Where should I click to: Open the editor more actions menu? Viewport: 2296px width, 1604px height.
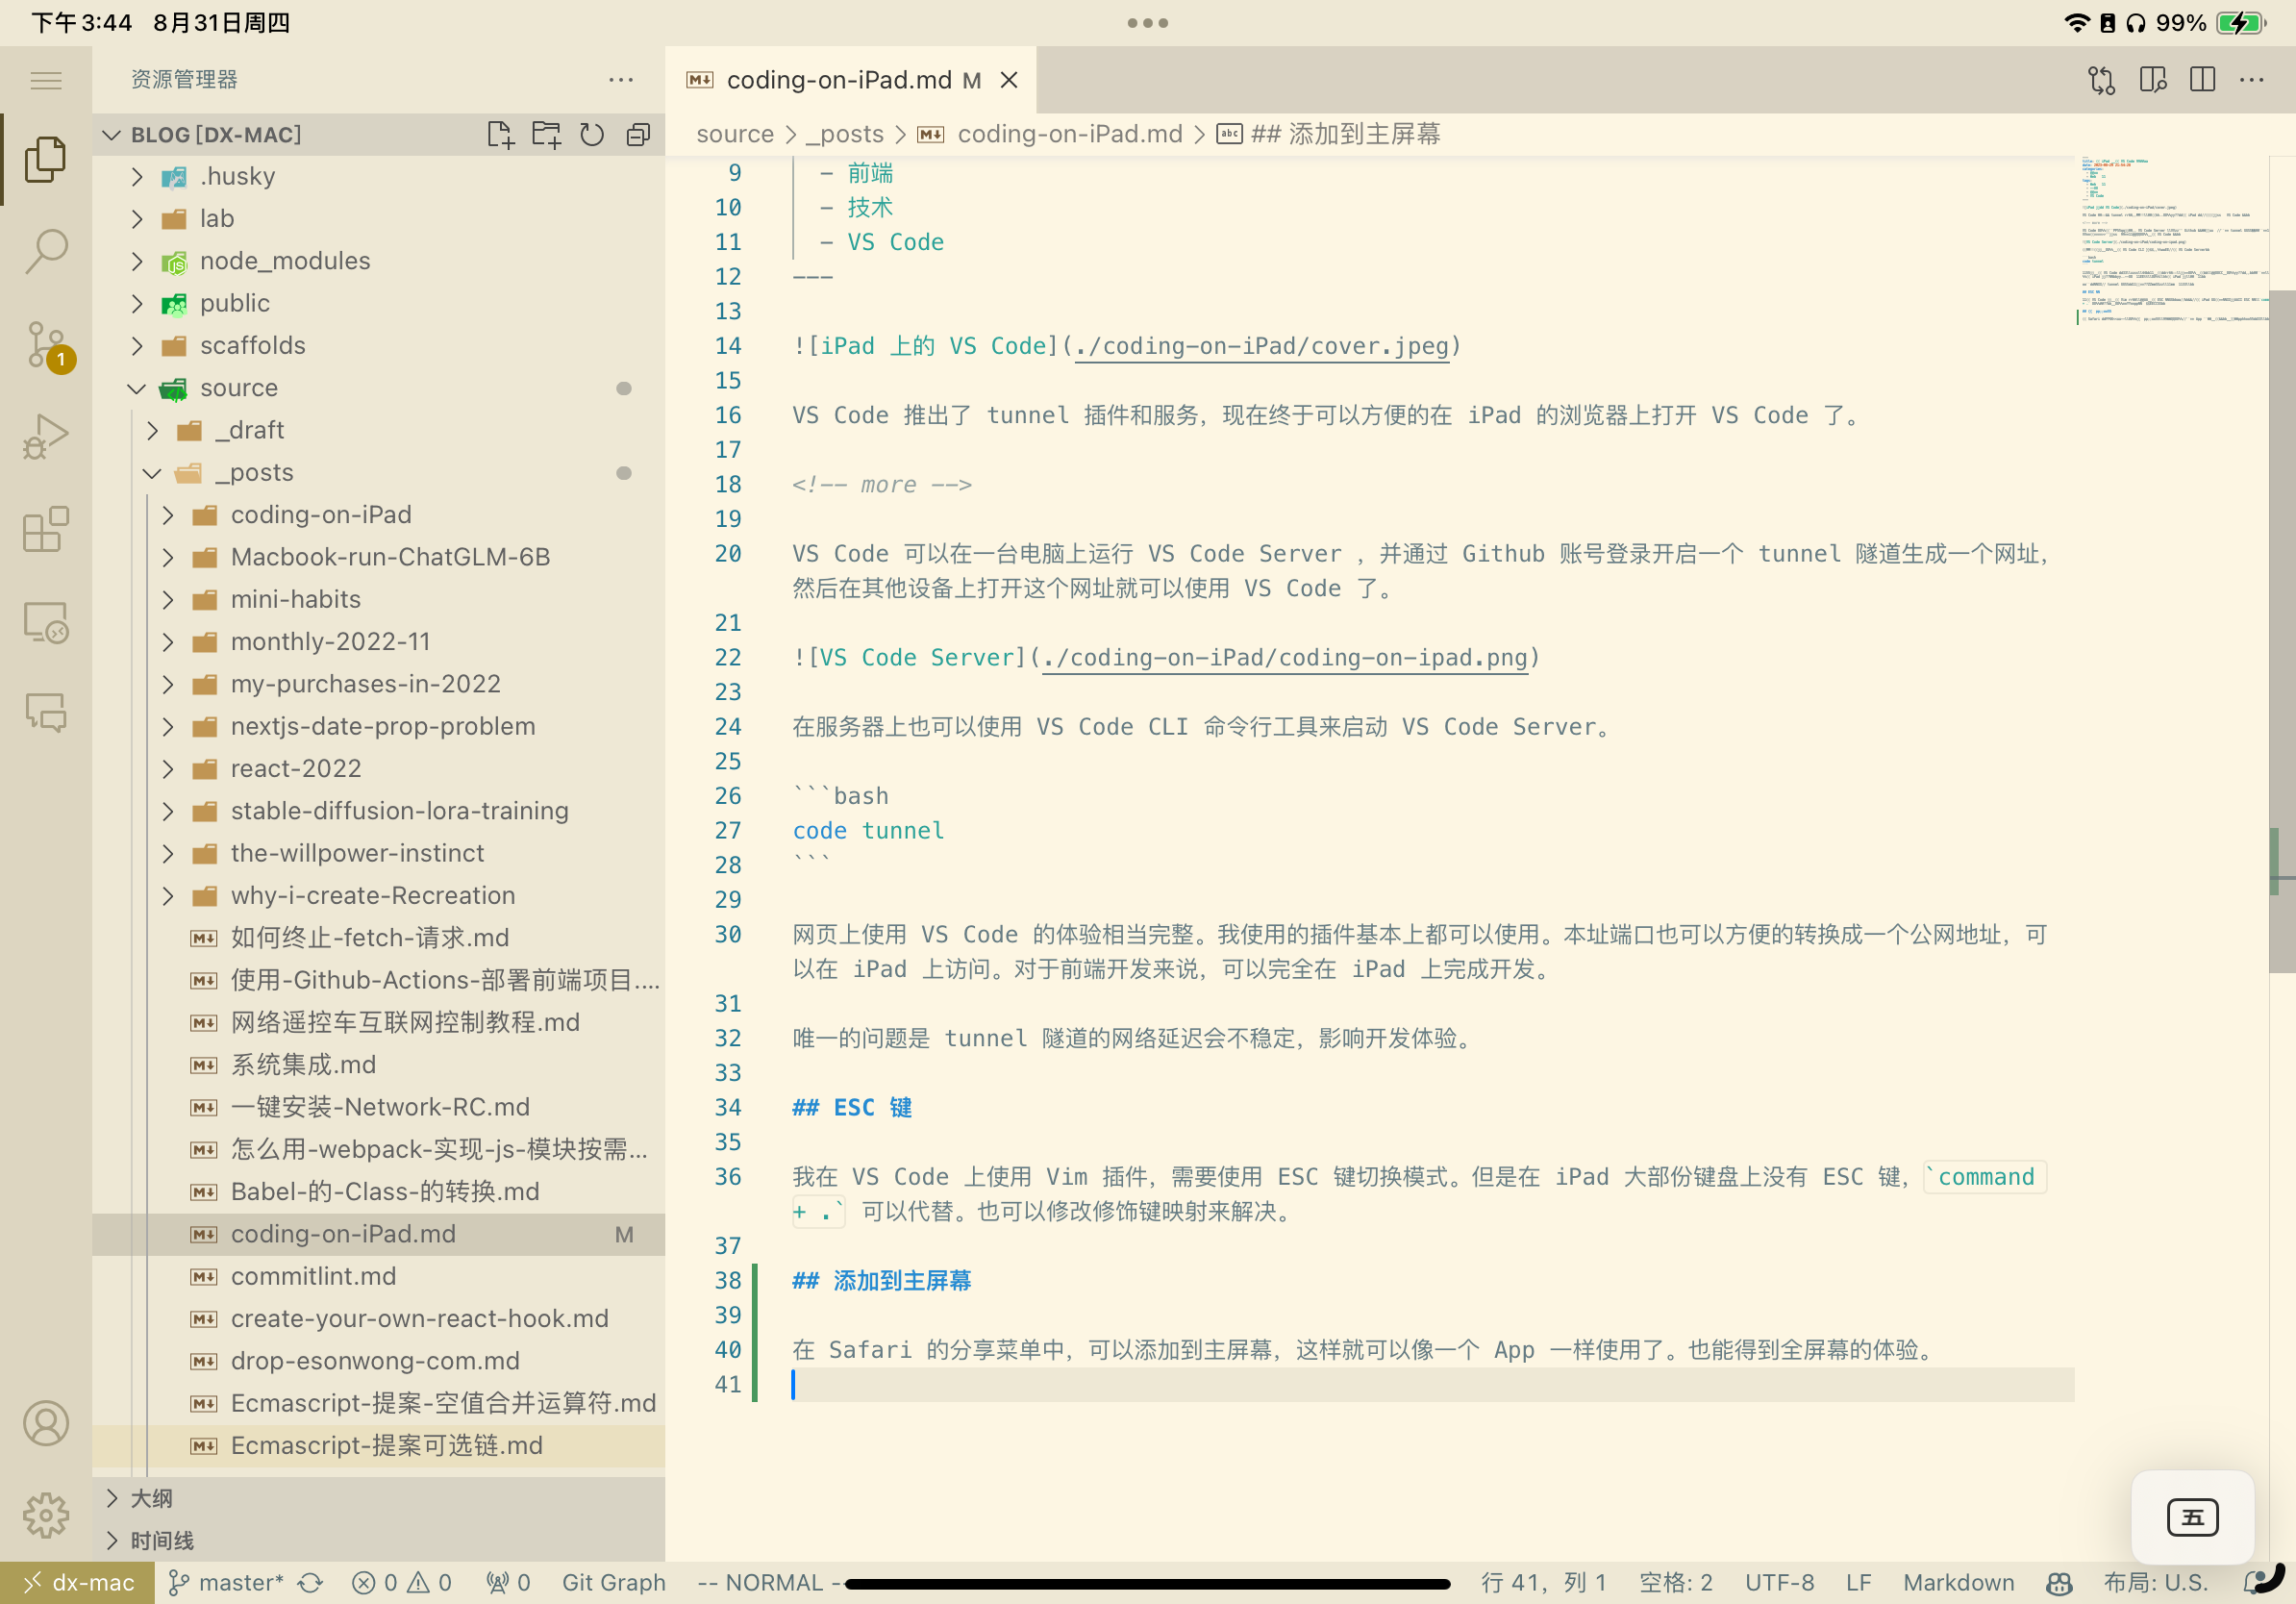2252,80
